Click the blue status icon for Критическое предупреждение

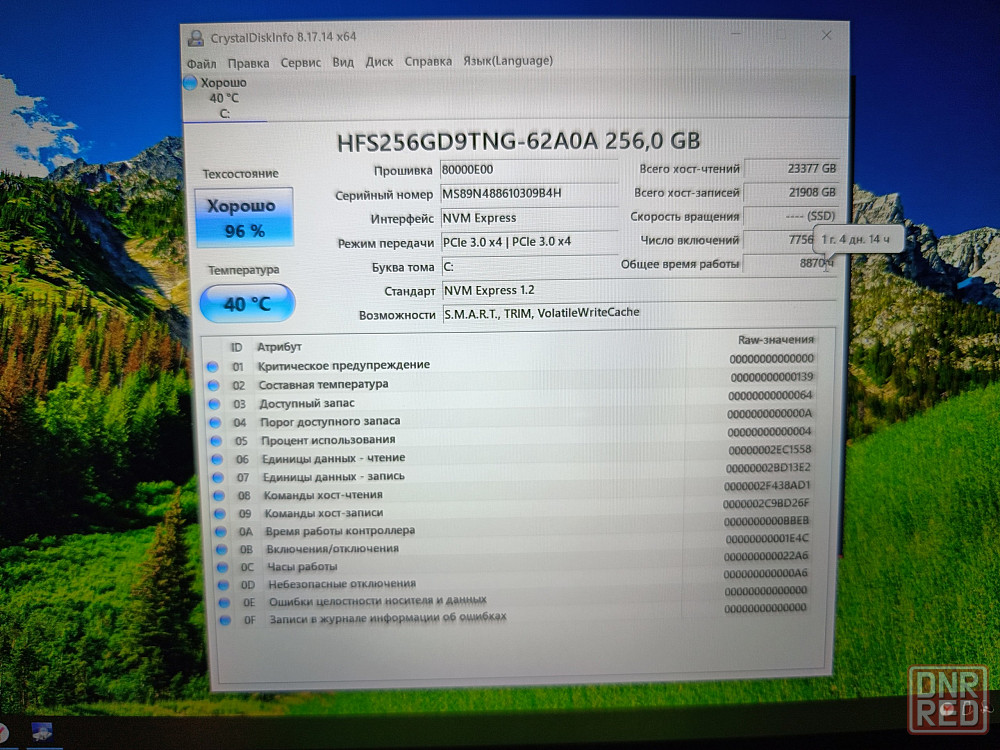click(x=212, y=366)
